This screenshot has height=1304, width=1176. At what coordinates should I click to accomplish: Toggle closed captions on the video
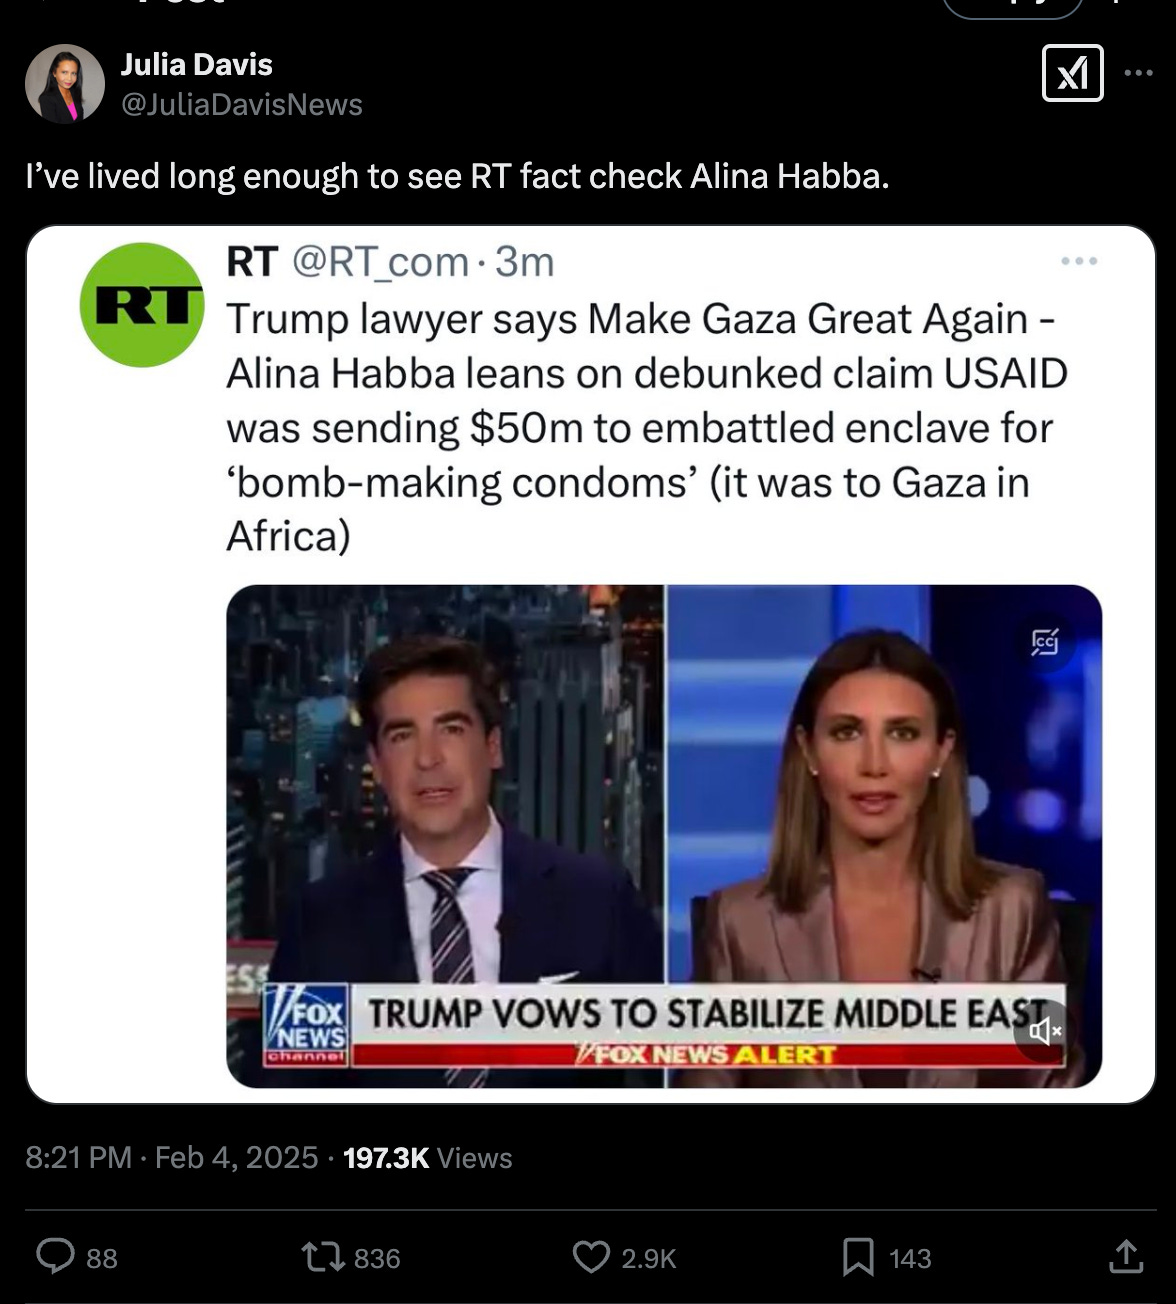tap(1045, 641)
